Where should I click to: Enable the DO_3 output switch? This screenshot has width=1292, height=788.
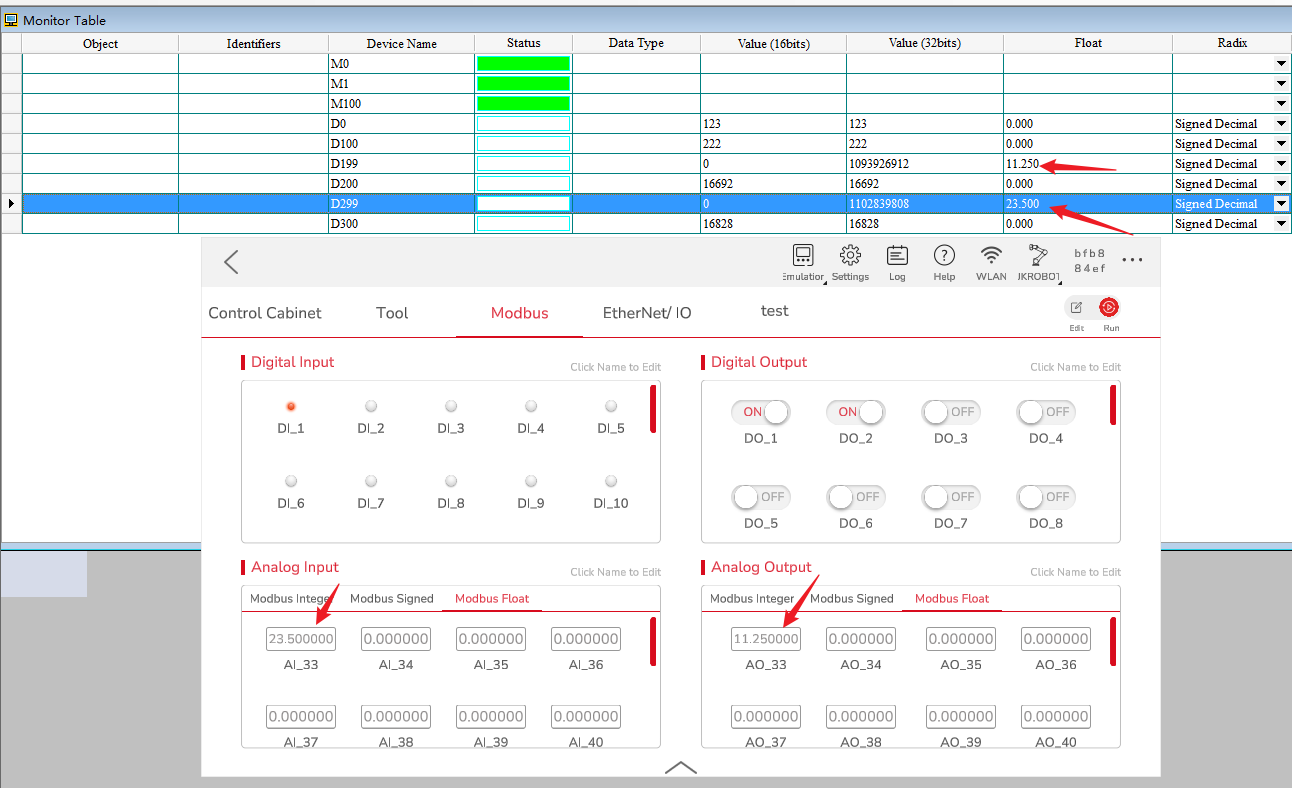click(x=950, y=412)
